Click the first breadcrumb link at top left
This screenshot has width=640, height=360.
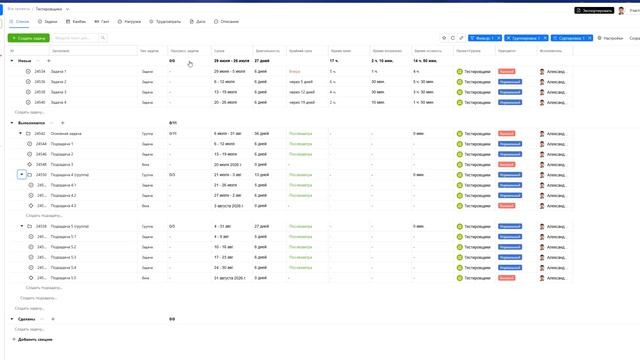tap(18, 9)
